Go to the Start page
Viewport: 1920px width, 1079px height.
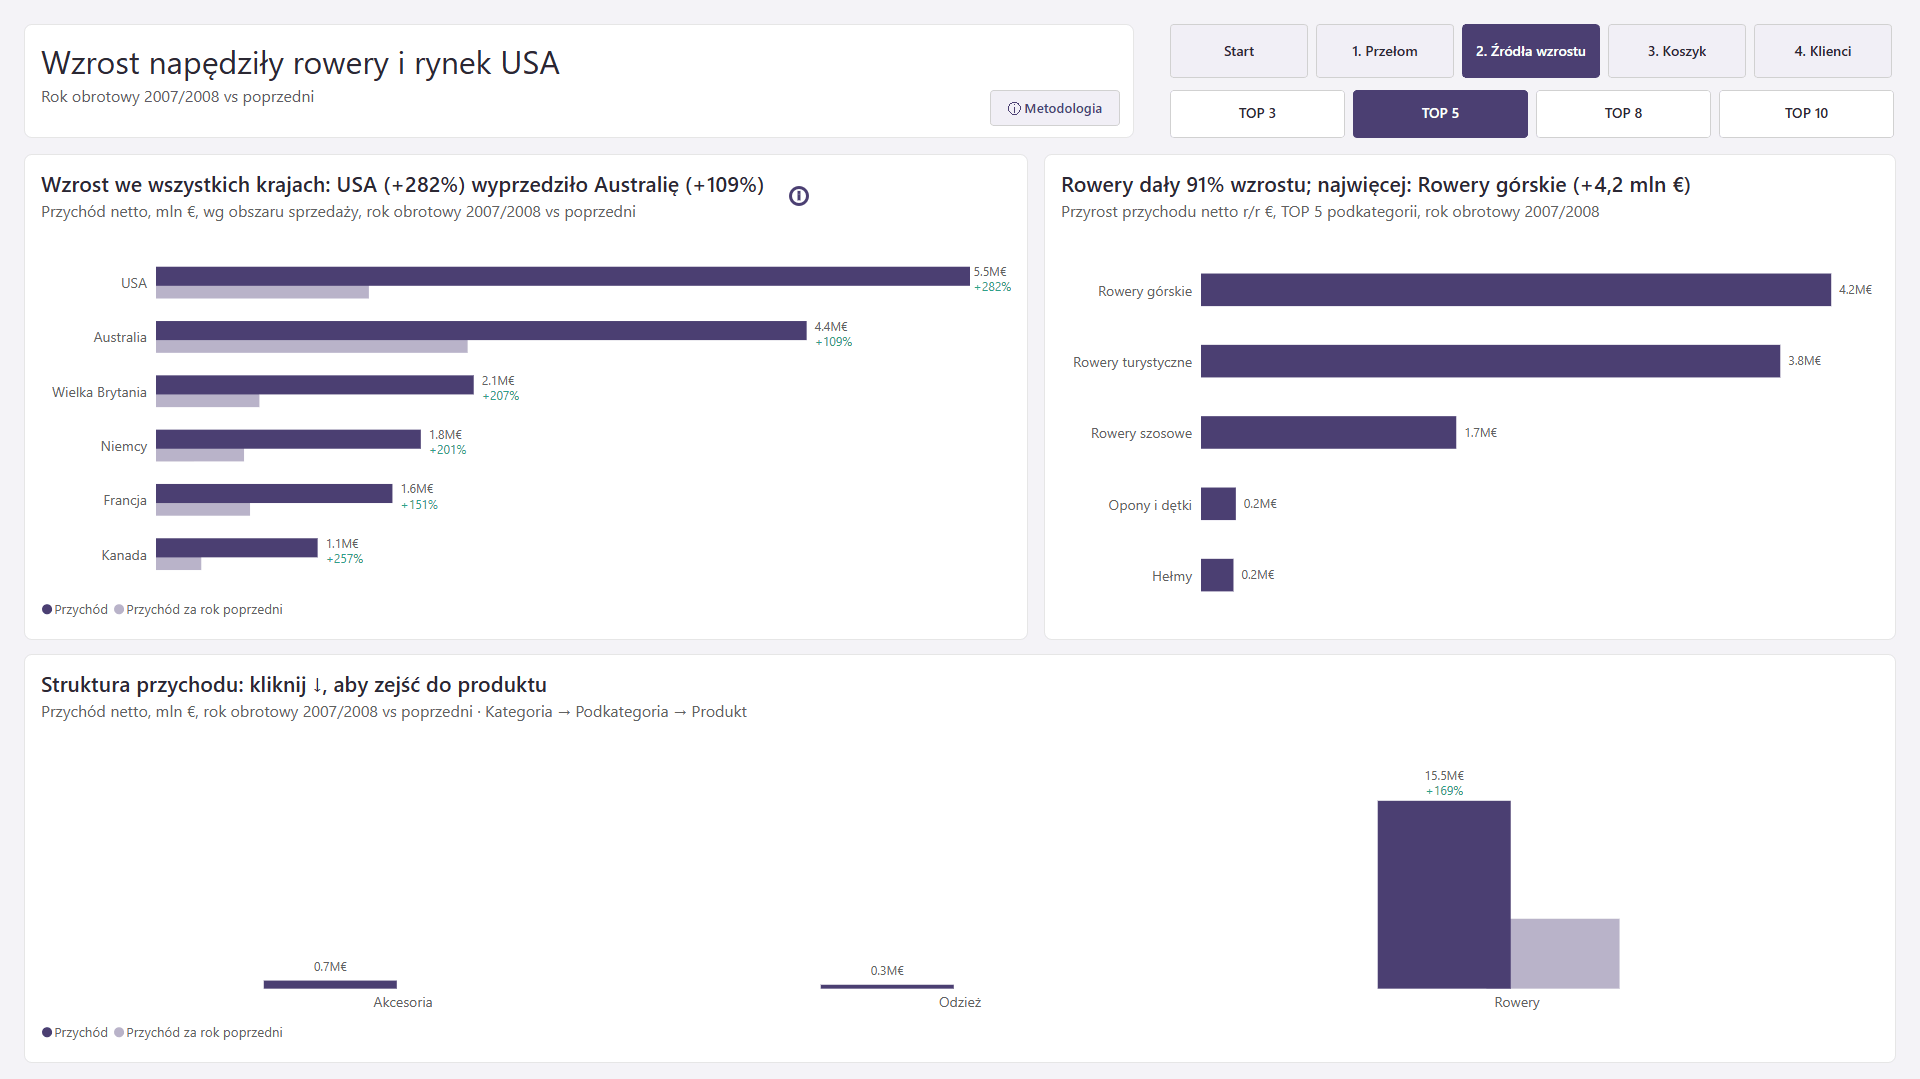tap(1238, 51)
